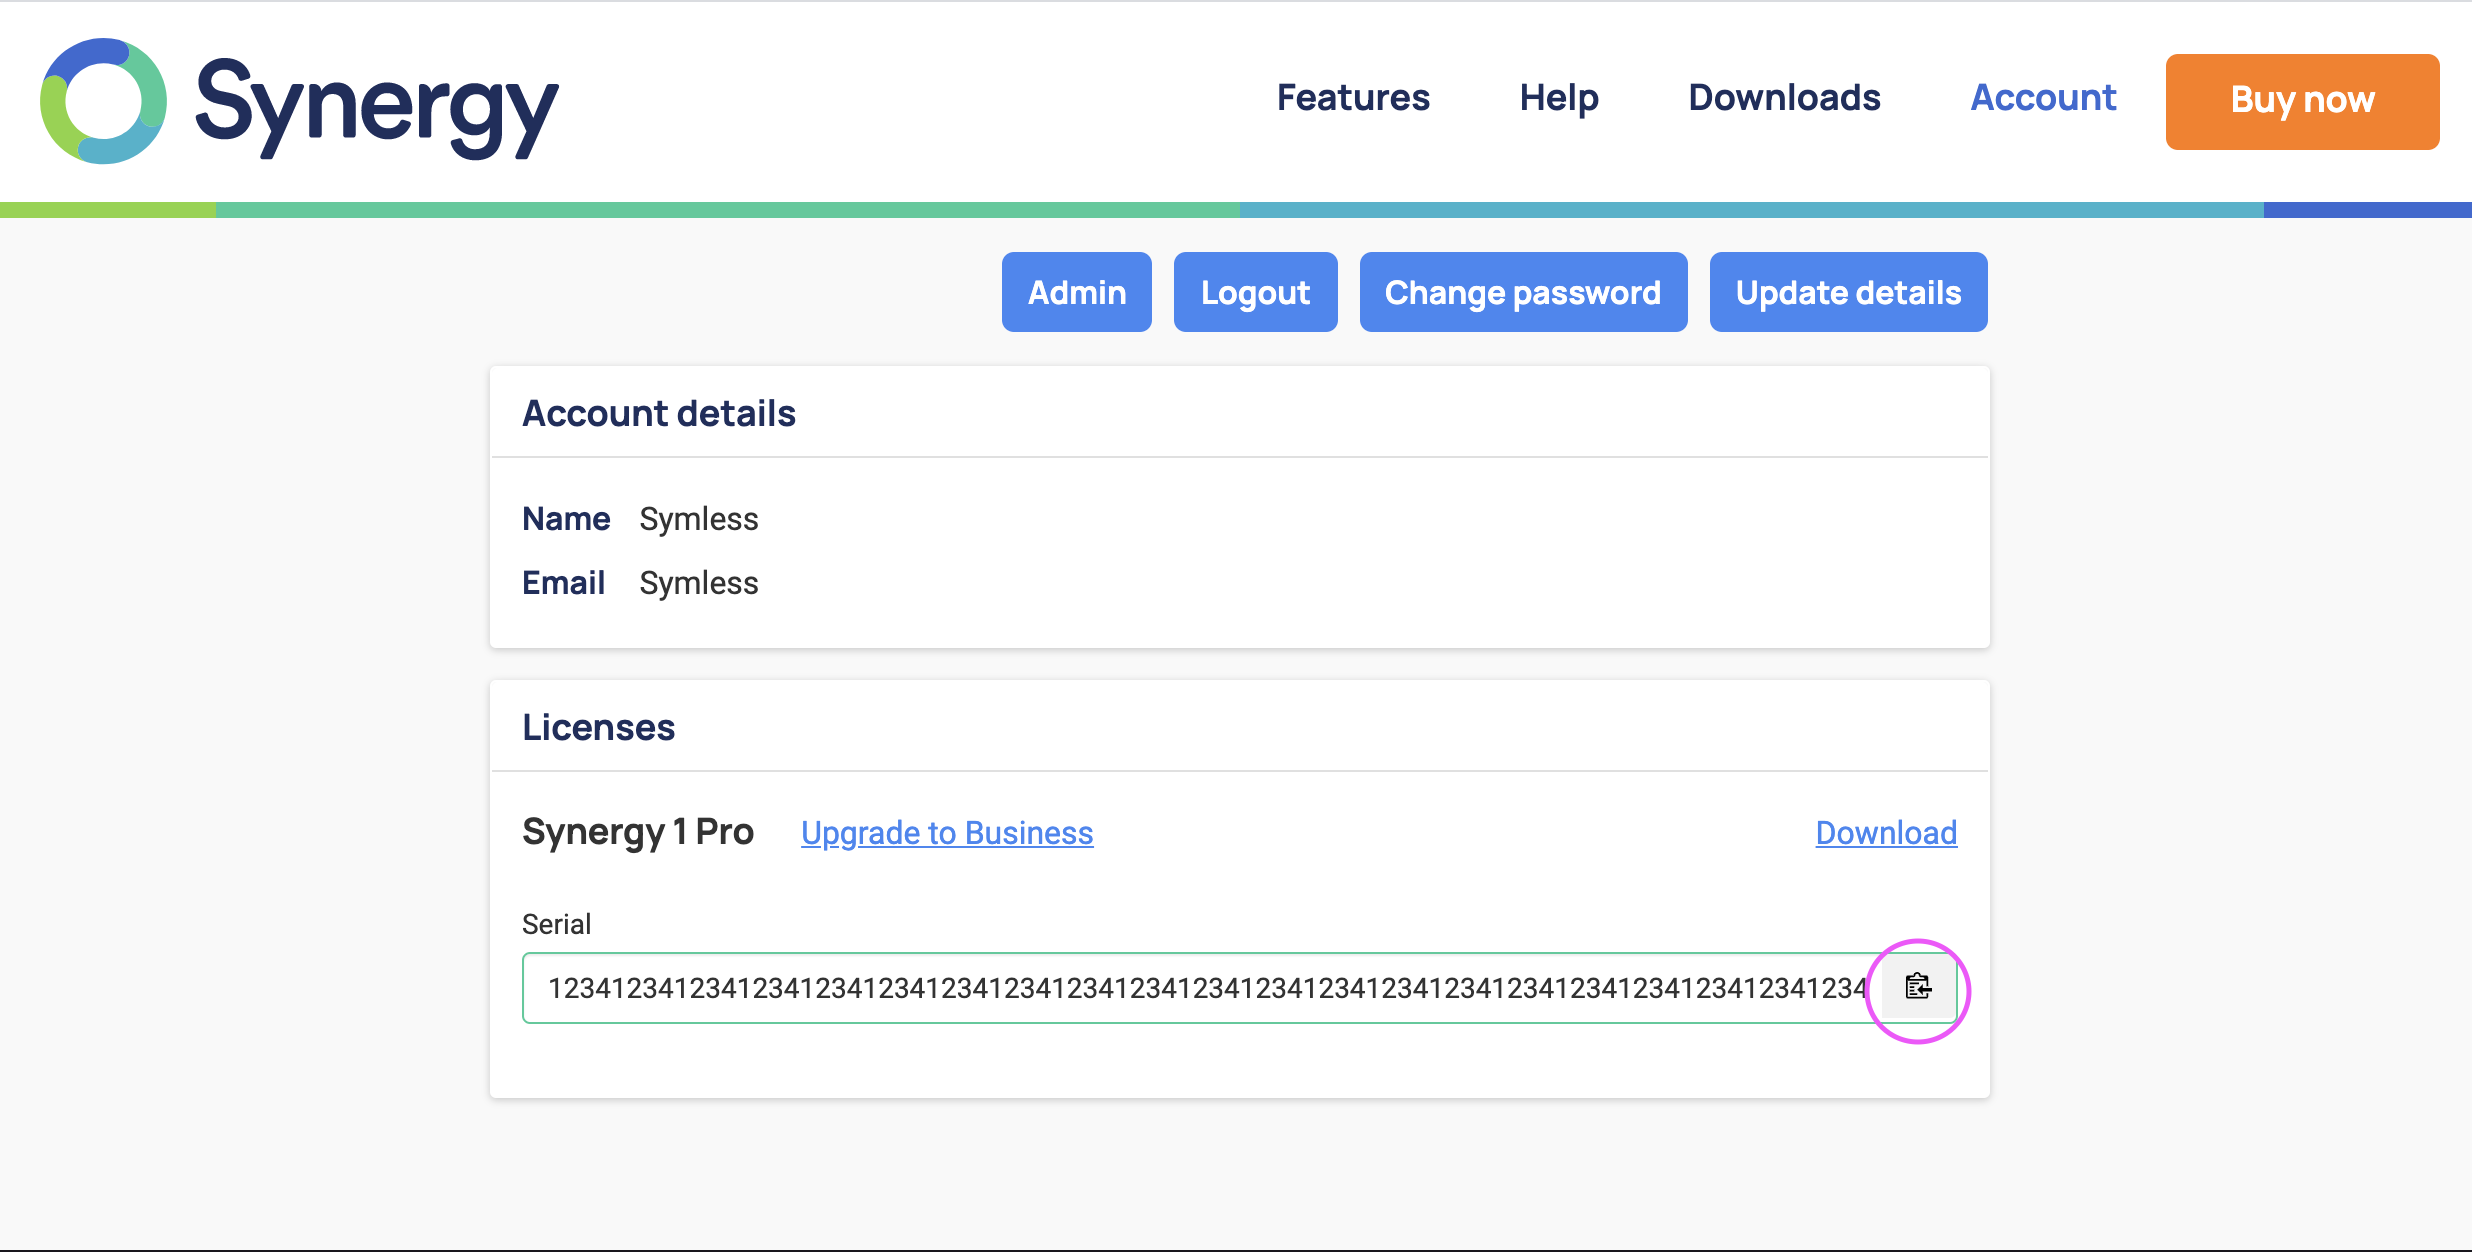Image resolution: width=2472 pixels, height=1252 pixels.
Task: Click the Licenses section heading
Action: pos(599,727)
